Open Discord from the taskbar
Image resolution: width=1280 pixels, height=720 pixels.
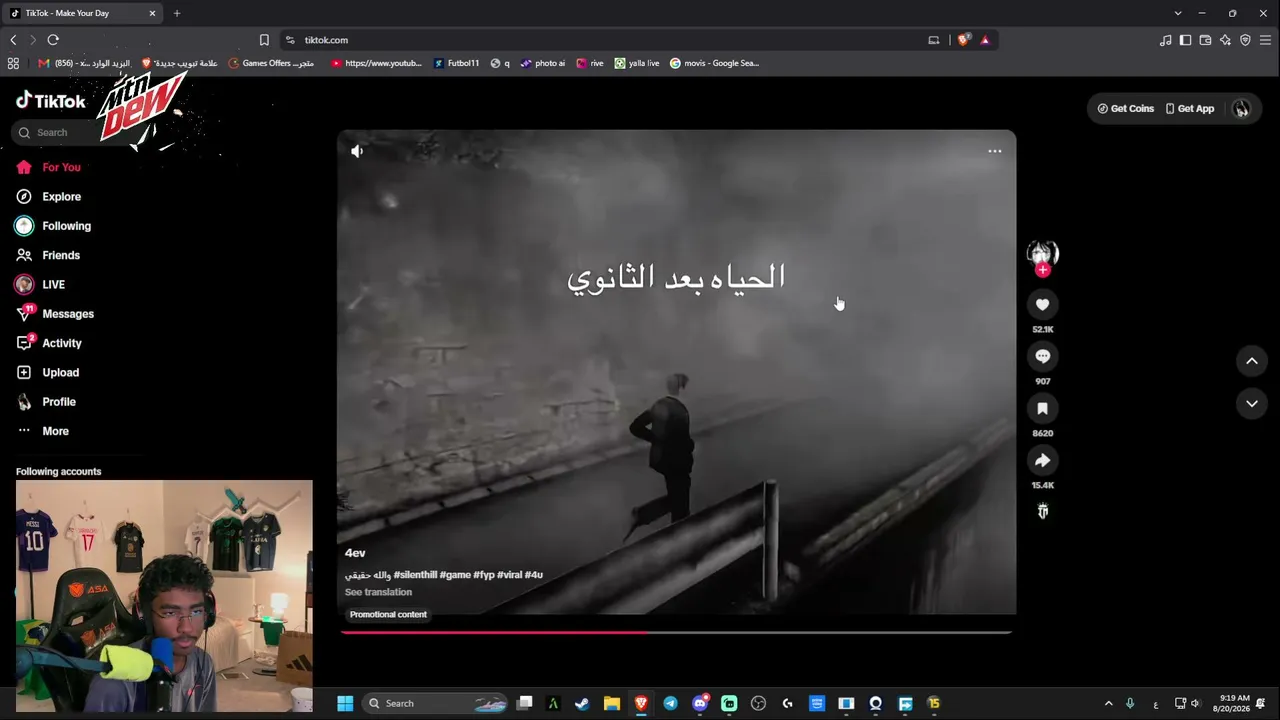(x=700, y=703)
